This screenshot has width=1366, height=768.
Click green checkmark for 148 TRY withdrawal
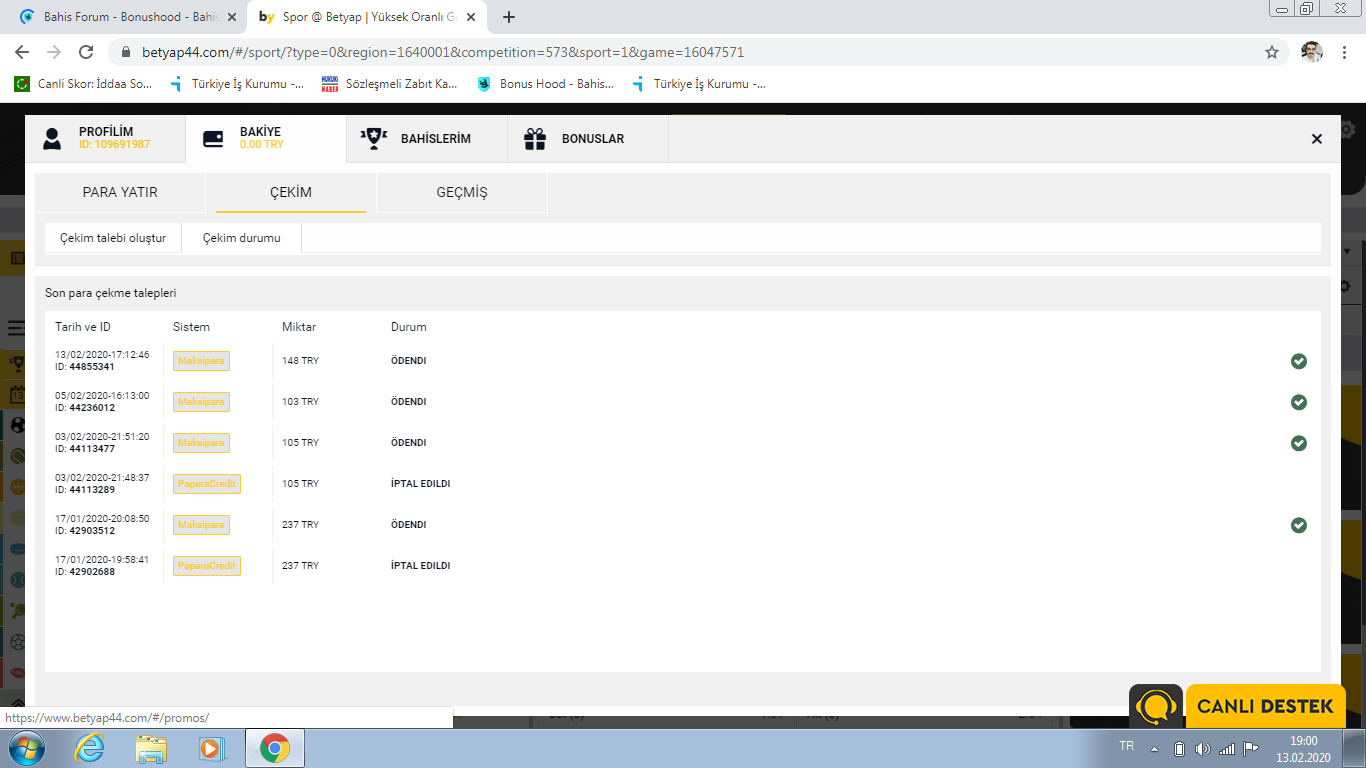click(1298, 361)
